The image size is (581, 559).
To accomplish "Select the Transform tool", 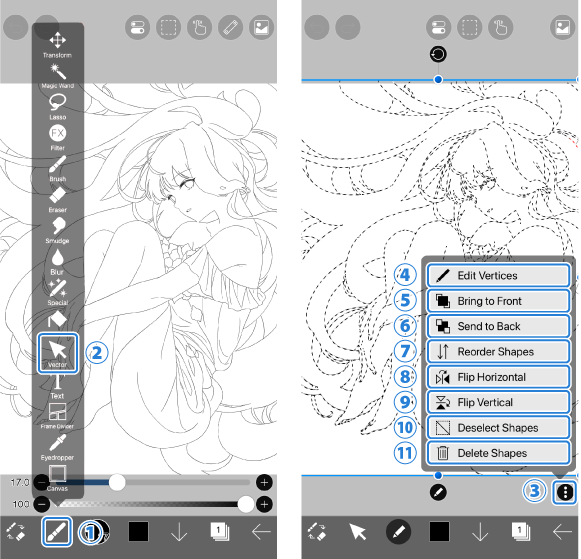I will [x=57, y=45].
